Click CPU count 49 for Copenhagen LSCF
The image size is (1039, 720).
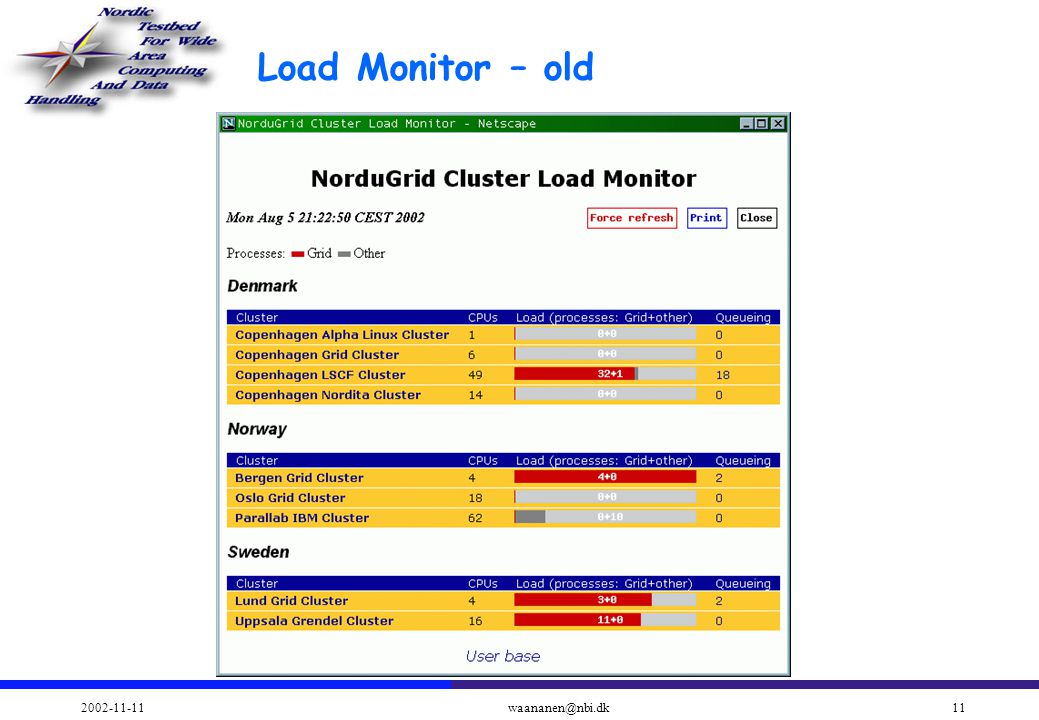click(x=475, y=375)
